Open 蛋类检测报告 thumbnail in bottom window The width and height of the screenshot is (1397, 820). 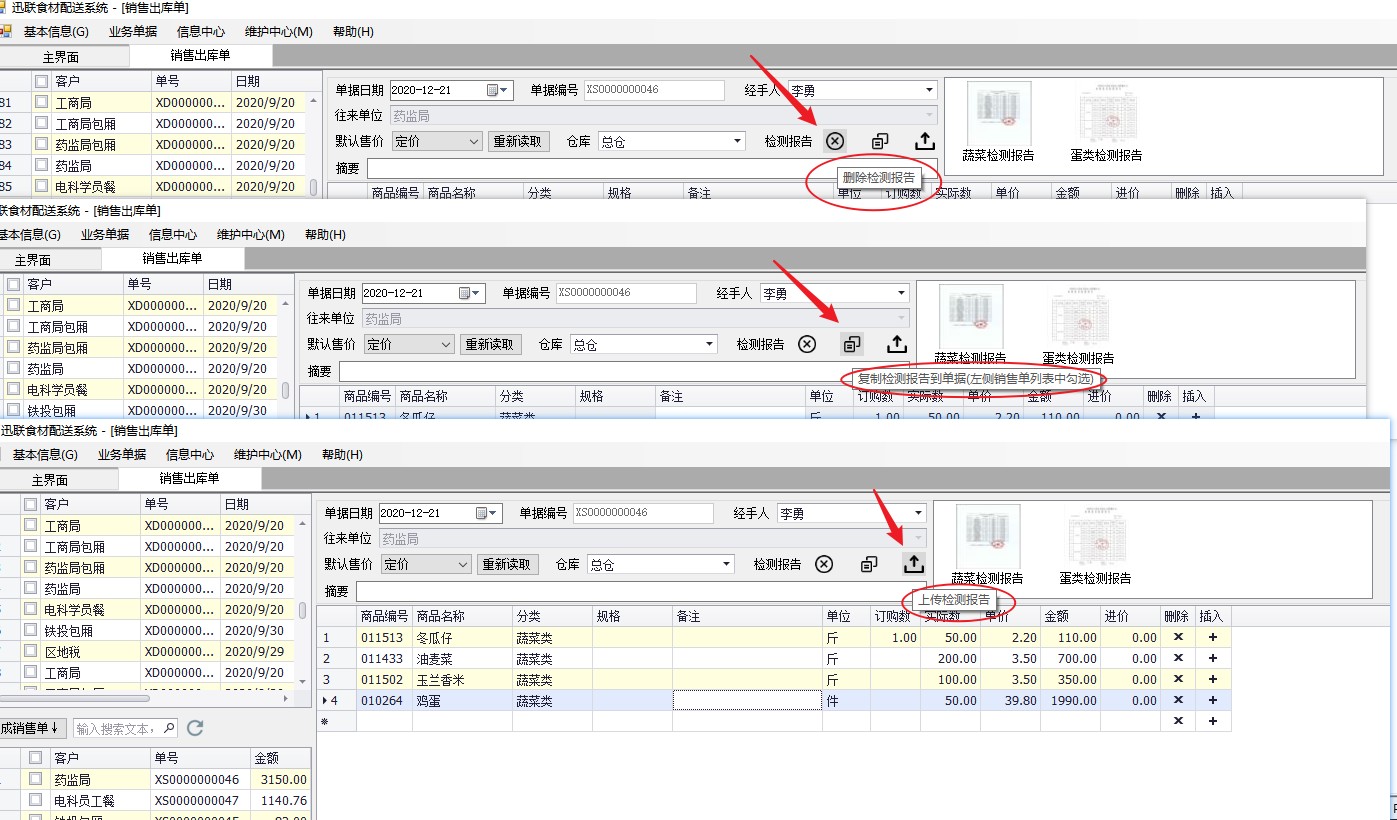point(1096,545)
